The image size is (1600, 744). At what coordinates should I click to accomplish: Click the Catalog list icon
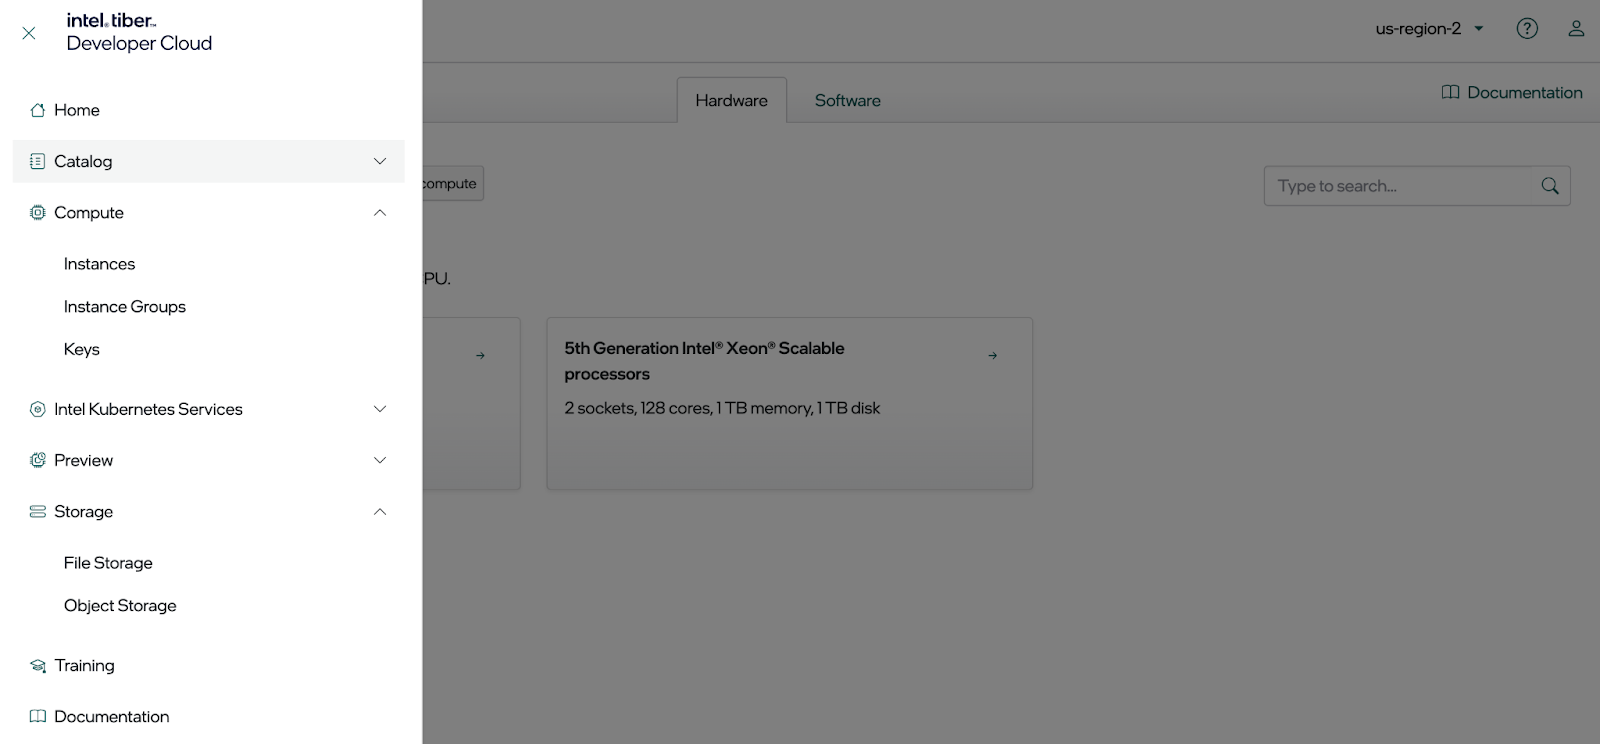point(38,161)
